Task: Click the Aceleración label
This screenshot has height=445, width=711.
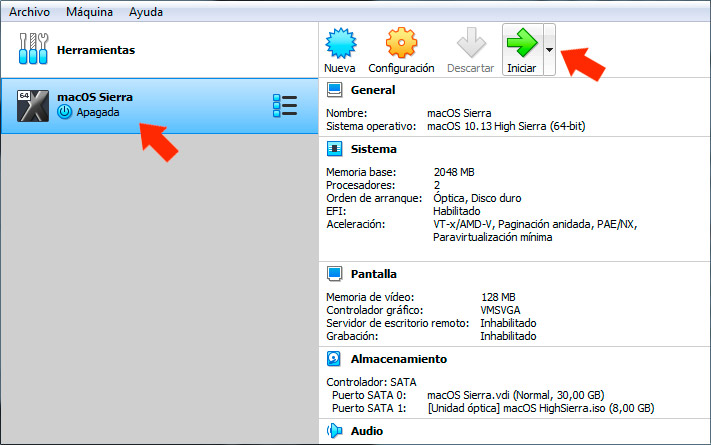Action: (x=356, y=224)
